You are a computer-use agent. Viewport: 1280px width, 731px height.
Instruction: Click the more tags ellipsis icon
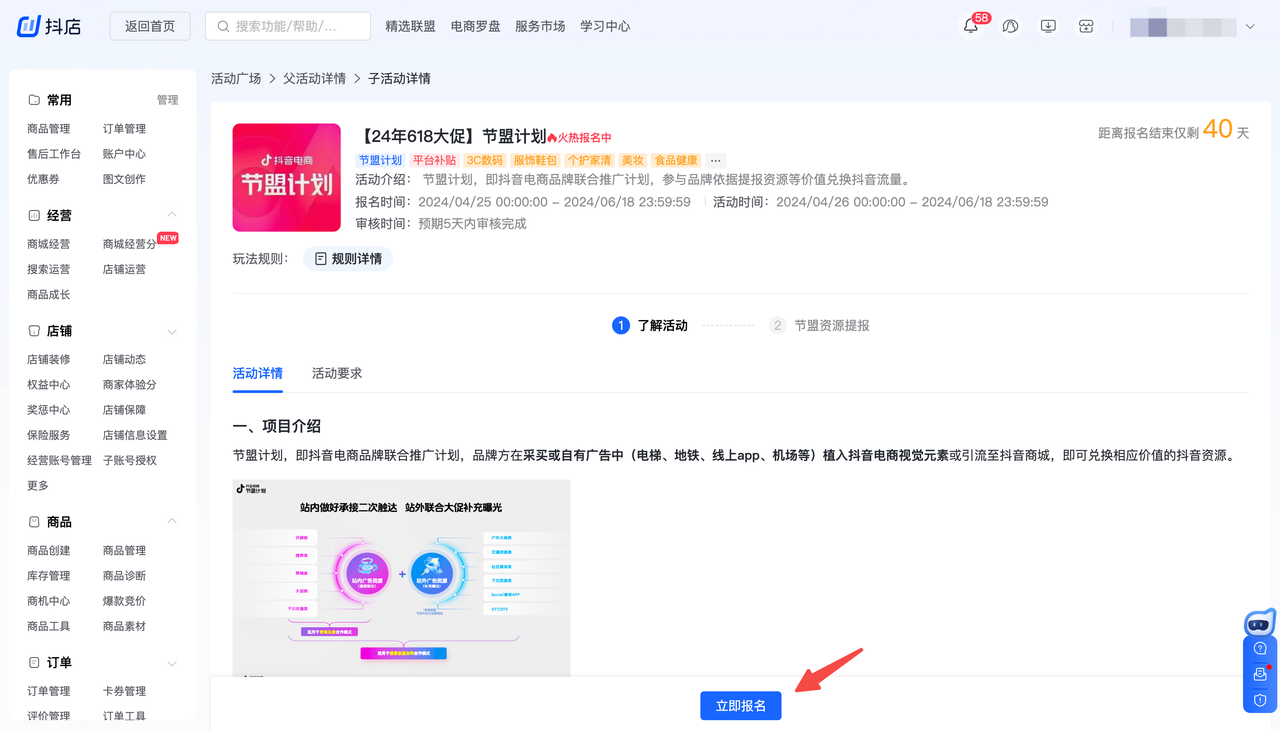[715, 160]
